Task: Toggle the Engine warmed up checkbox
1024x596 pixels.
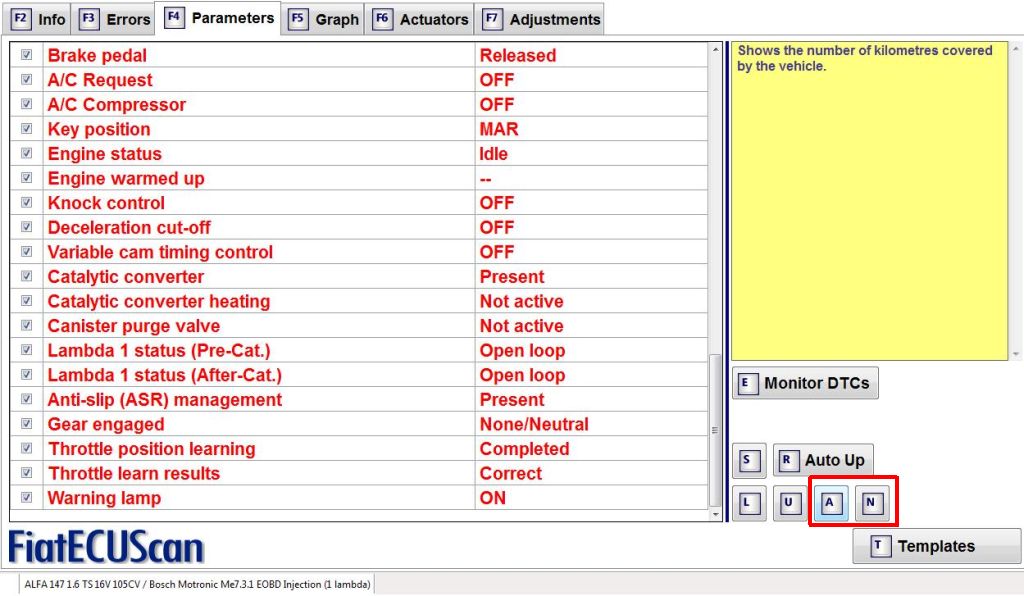Action: pos(26,178)
